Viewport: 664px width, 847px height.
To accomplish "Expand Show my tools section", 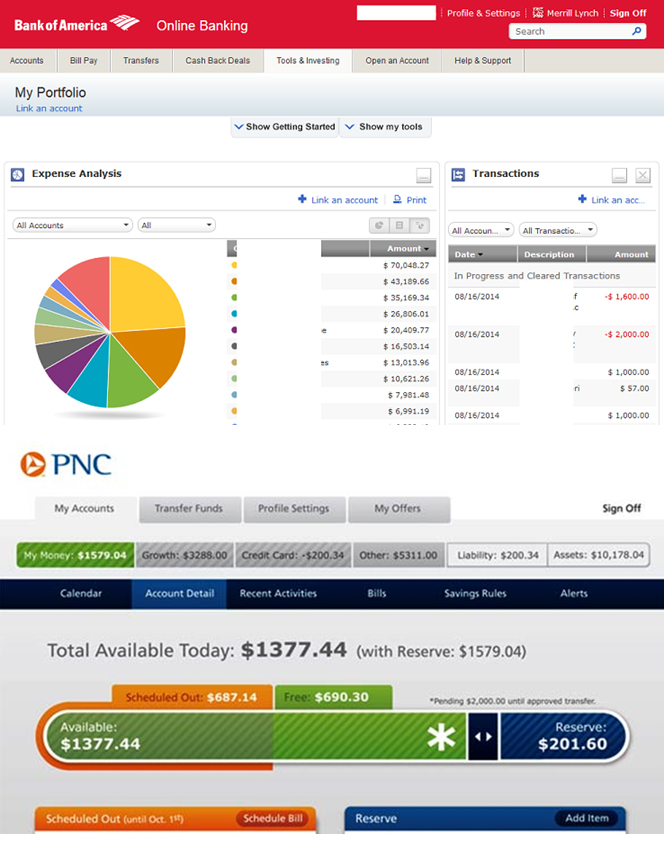I will point(385,127).
